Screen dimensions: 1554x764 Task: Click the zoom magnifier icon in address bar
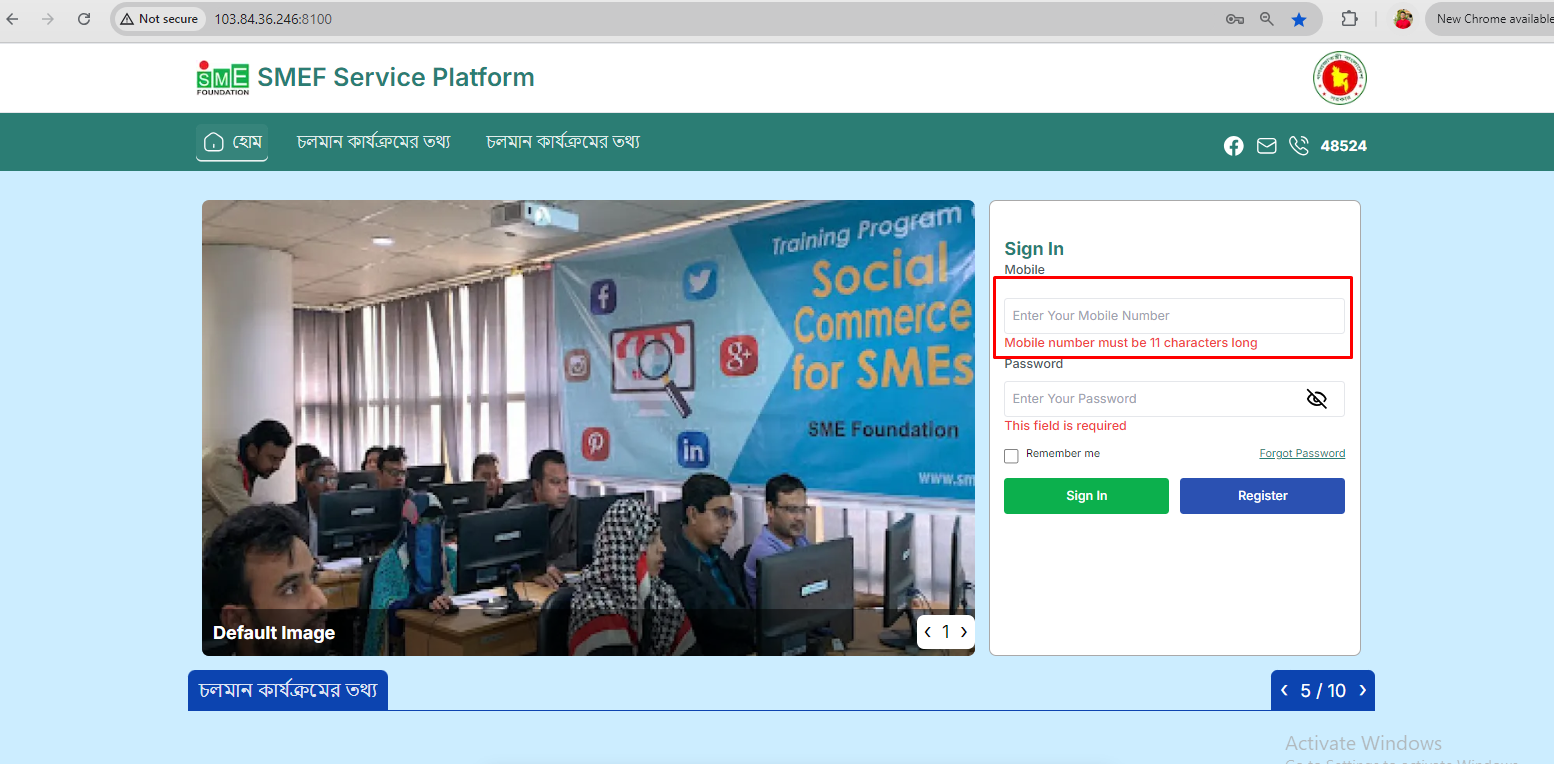coord(1267,19)
